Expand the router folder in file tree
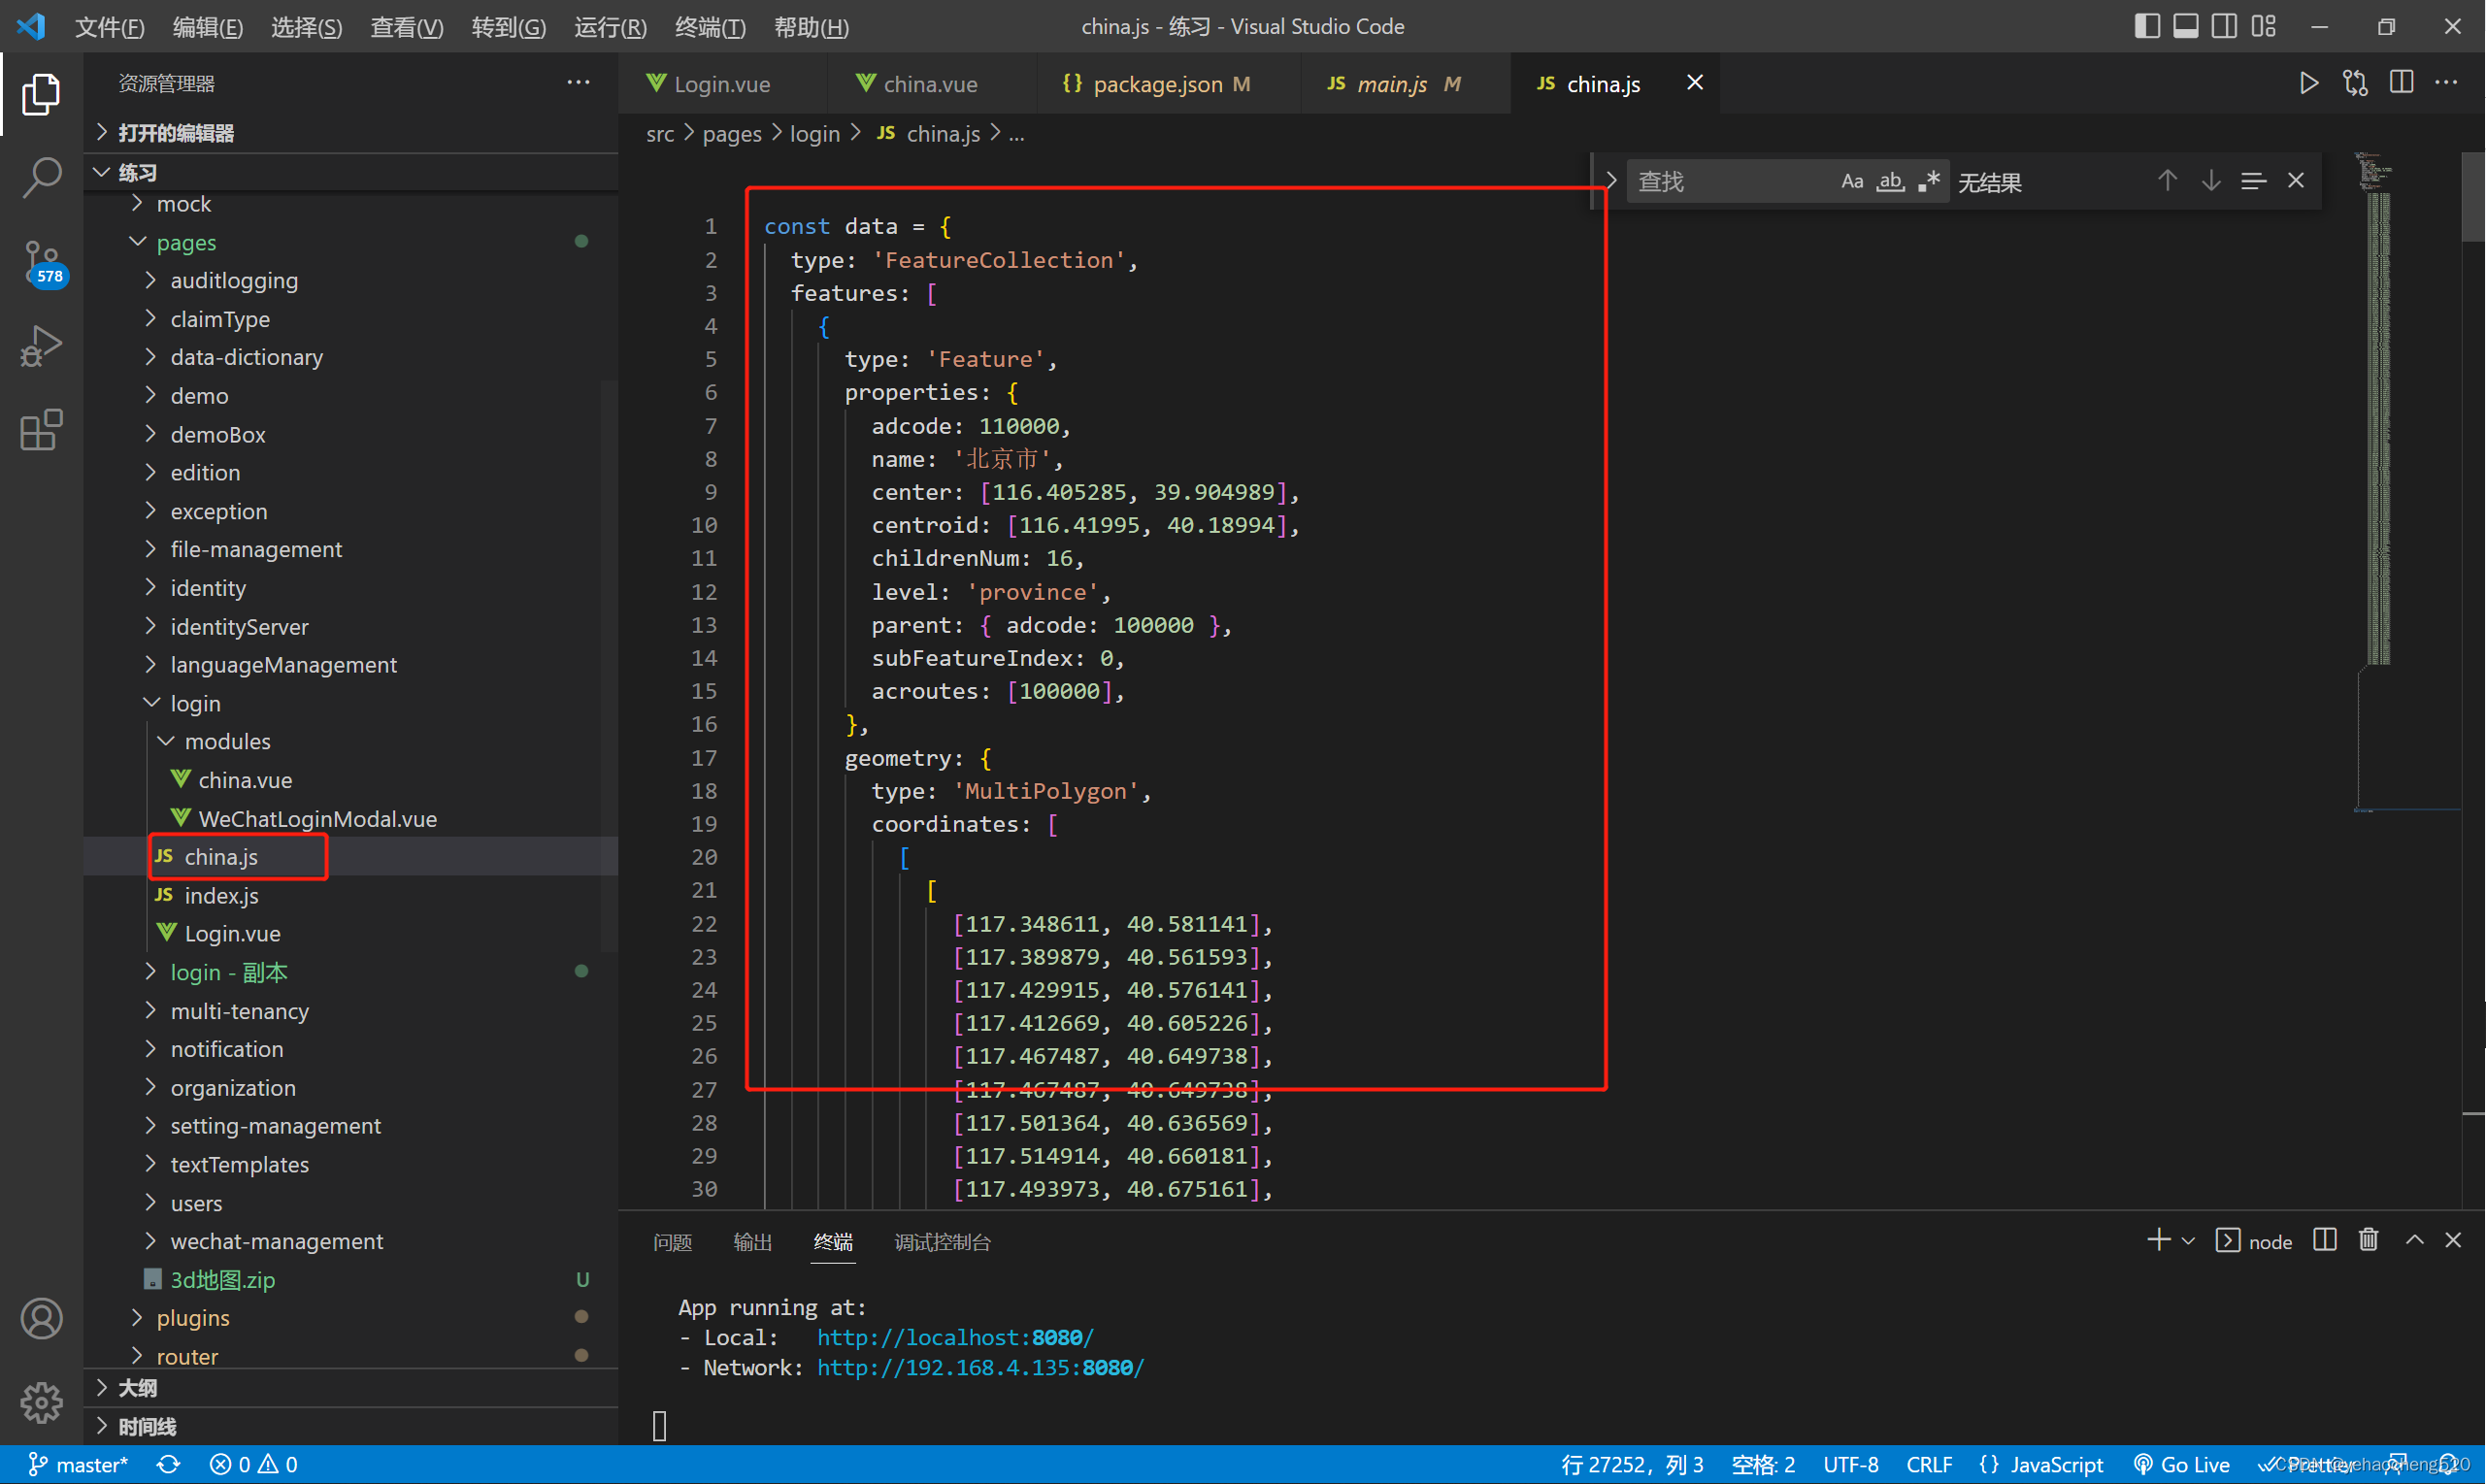The height and width of the screenshot is (1484, 2486). coord(147,1355)
